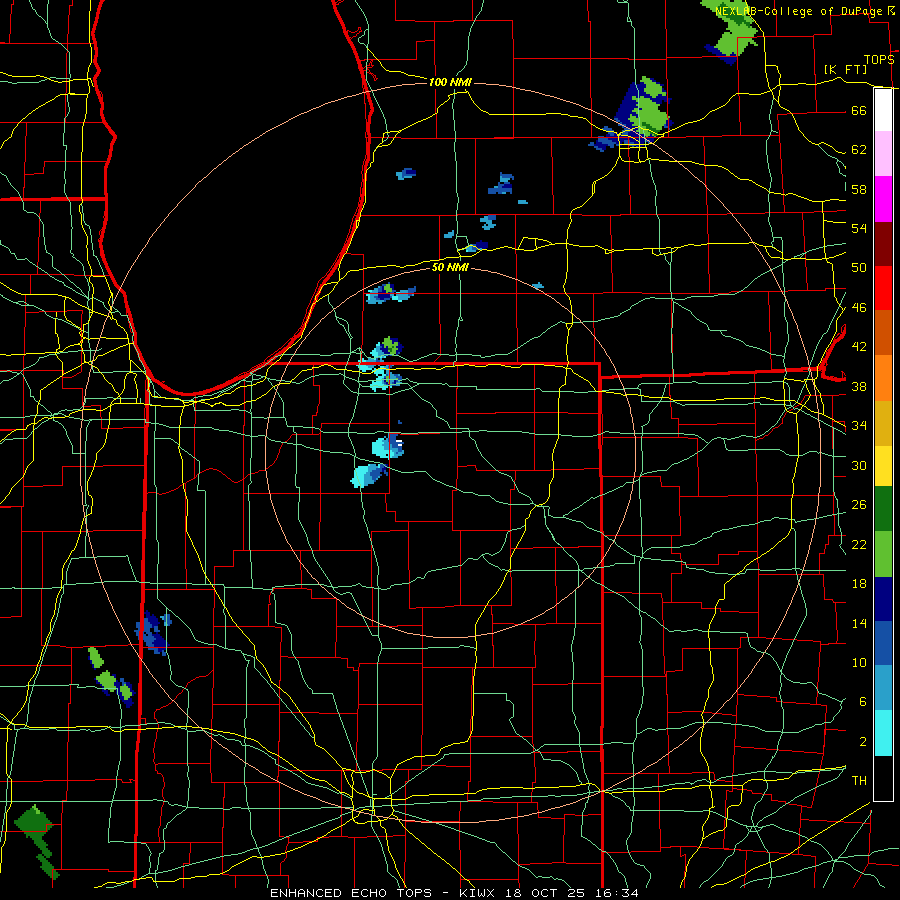Click the TH threshold label
The width and height of the screenshot is (900, 900).
[859, 781]
